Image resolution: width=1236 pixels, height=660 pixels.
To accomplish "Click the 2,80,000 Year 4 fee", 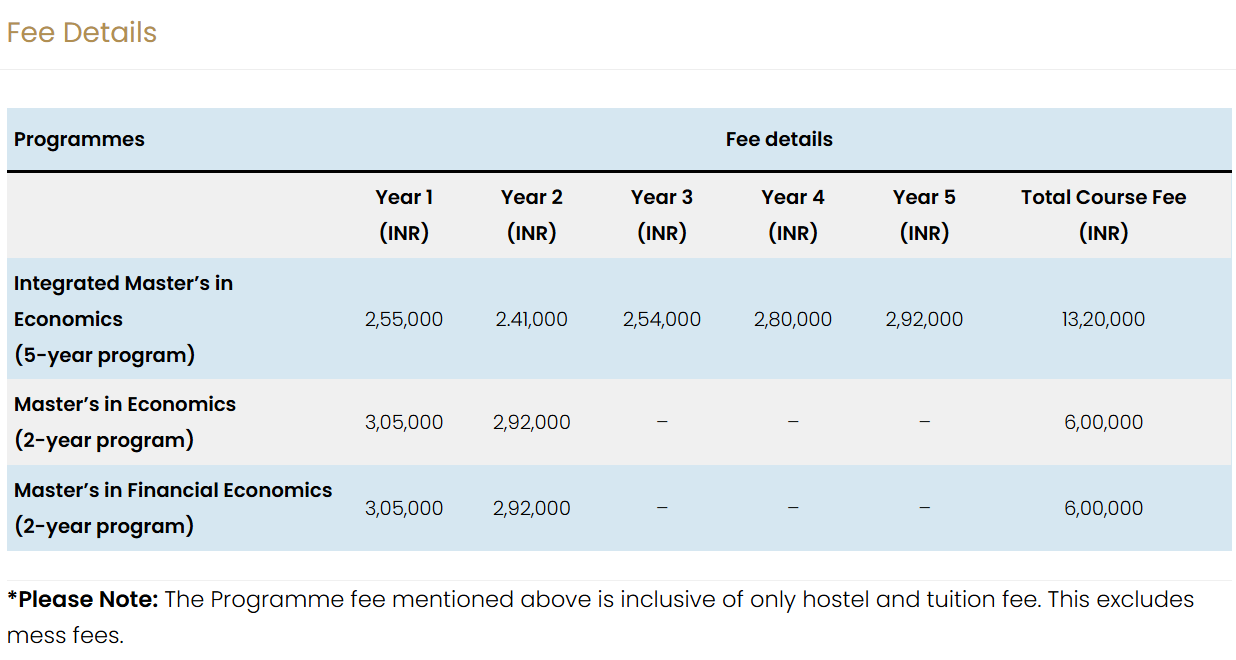I will (793, 320).
